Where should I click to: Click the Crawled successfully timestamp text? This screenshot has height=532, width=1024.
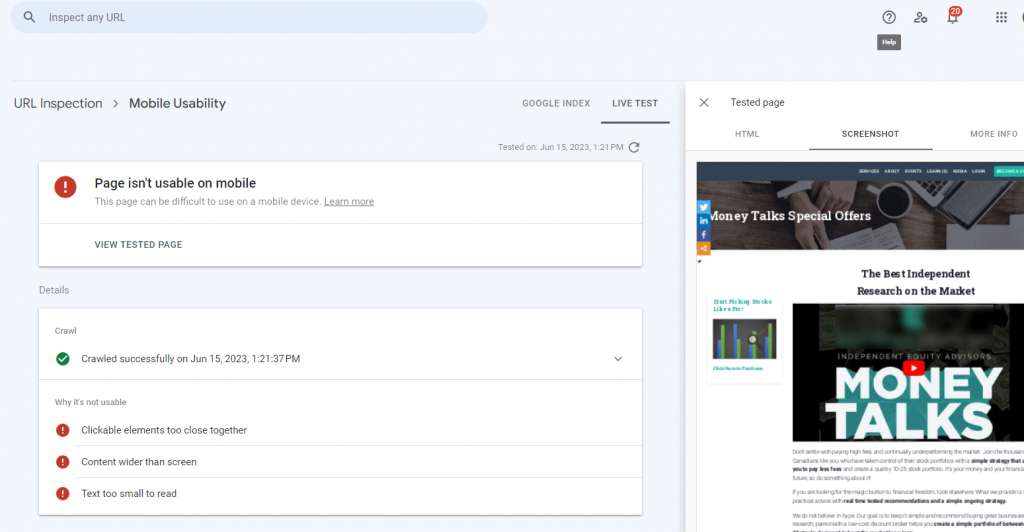[x=191, y=359]
